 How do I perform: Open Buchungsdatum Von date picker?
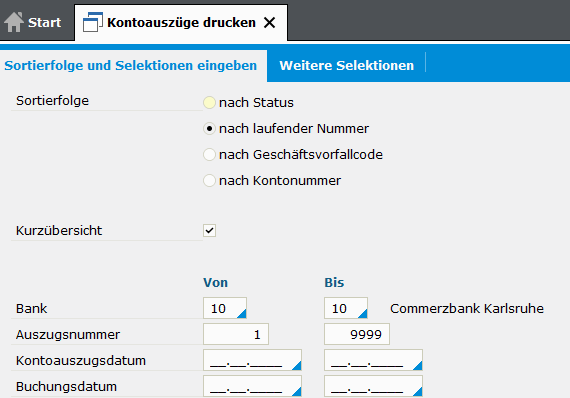[x=297, y=391]
